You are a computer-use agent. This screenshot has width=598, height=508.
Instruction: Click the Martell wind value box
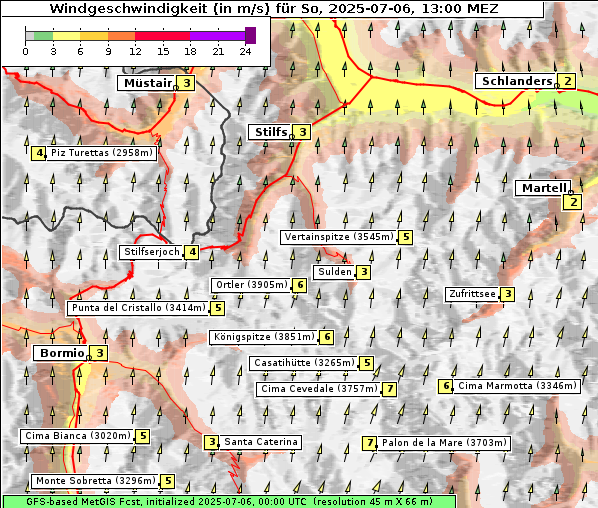(573, 202)
